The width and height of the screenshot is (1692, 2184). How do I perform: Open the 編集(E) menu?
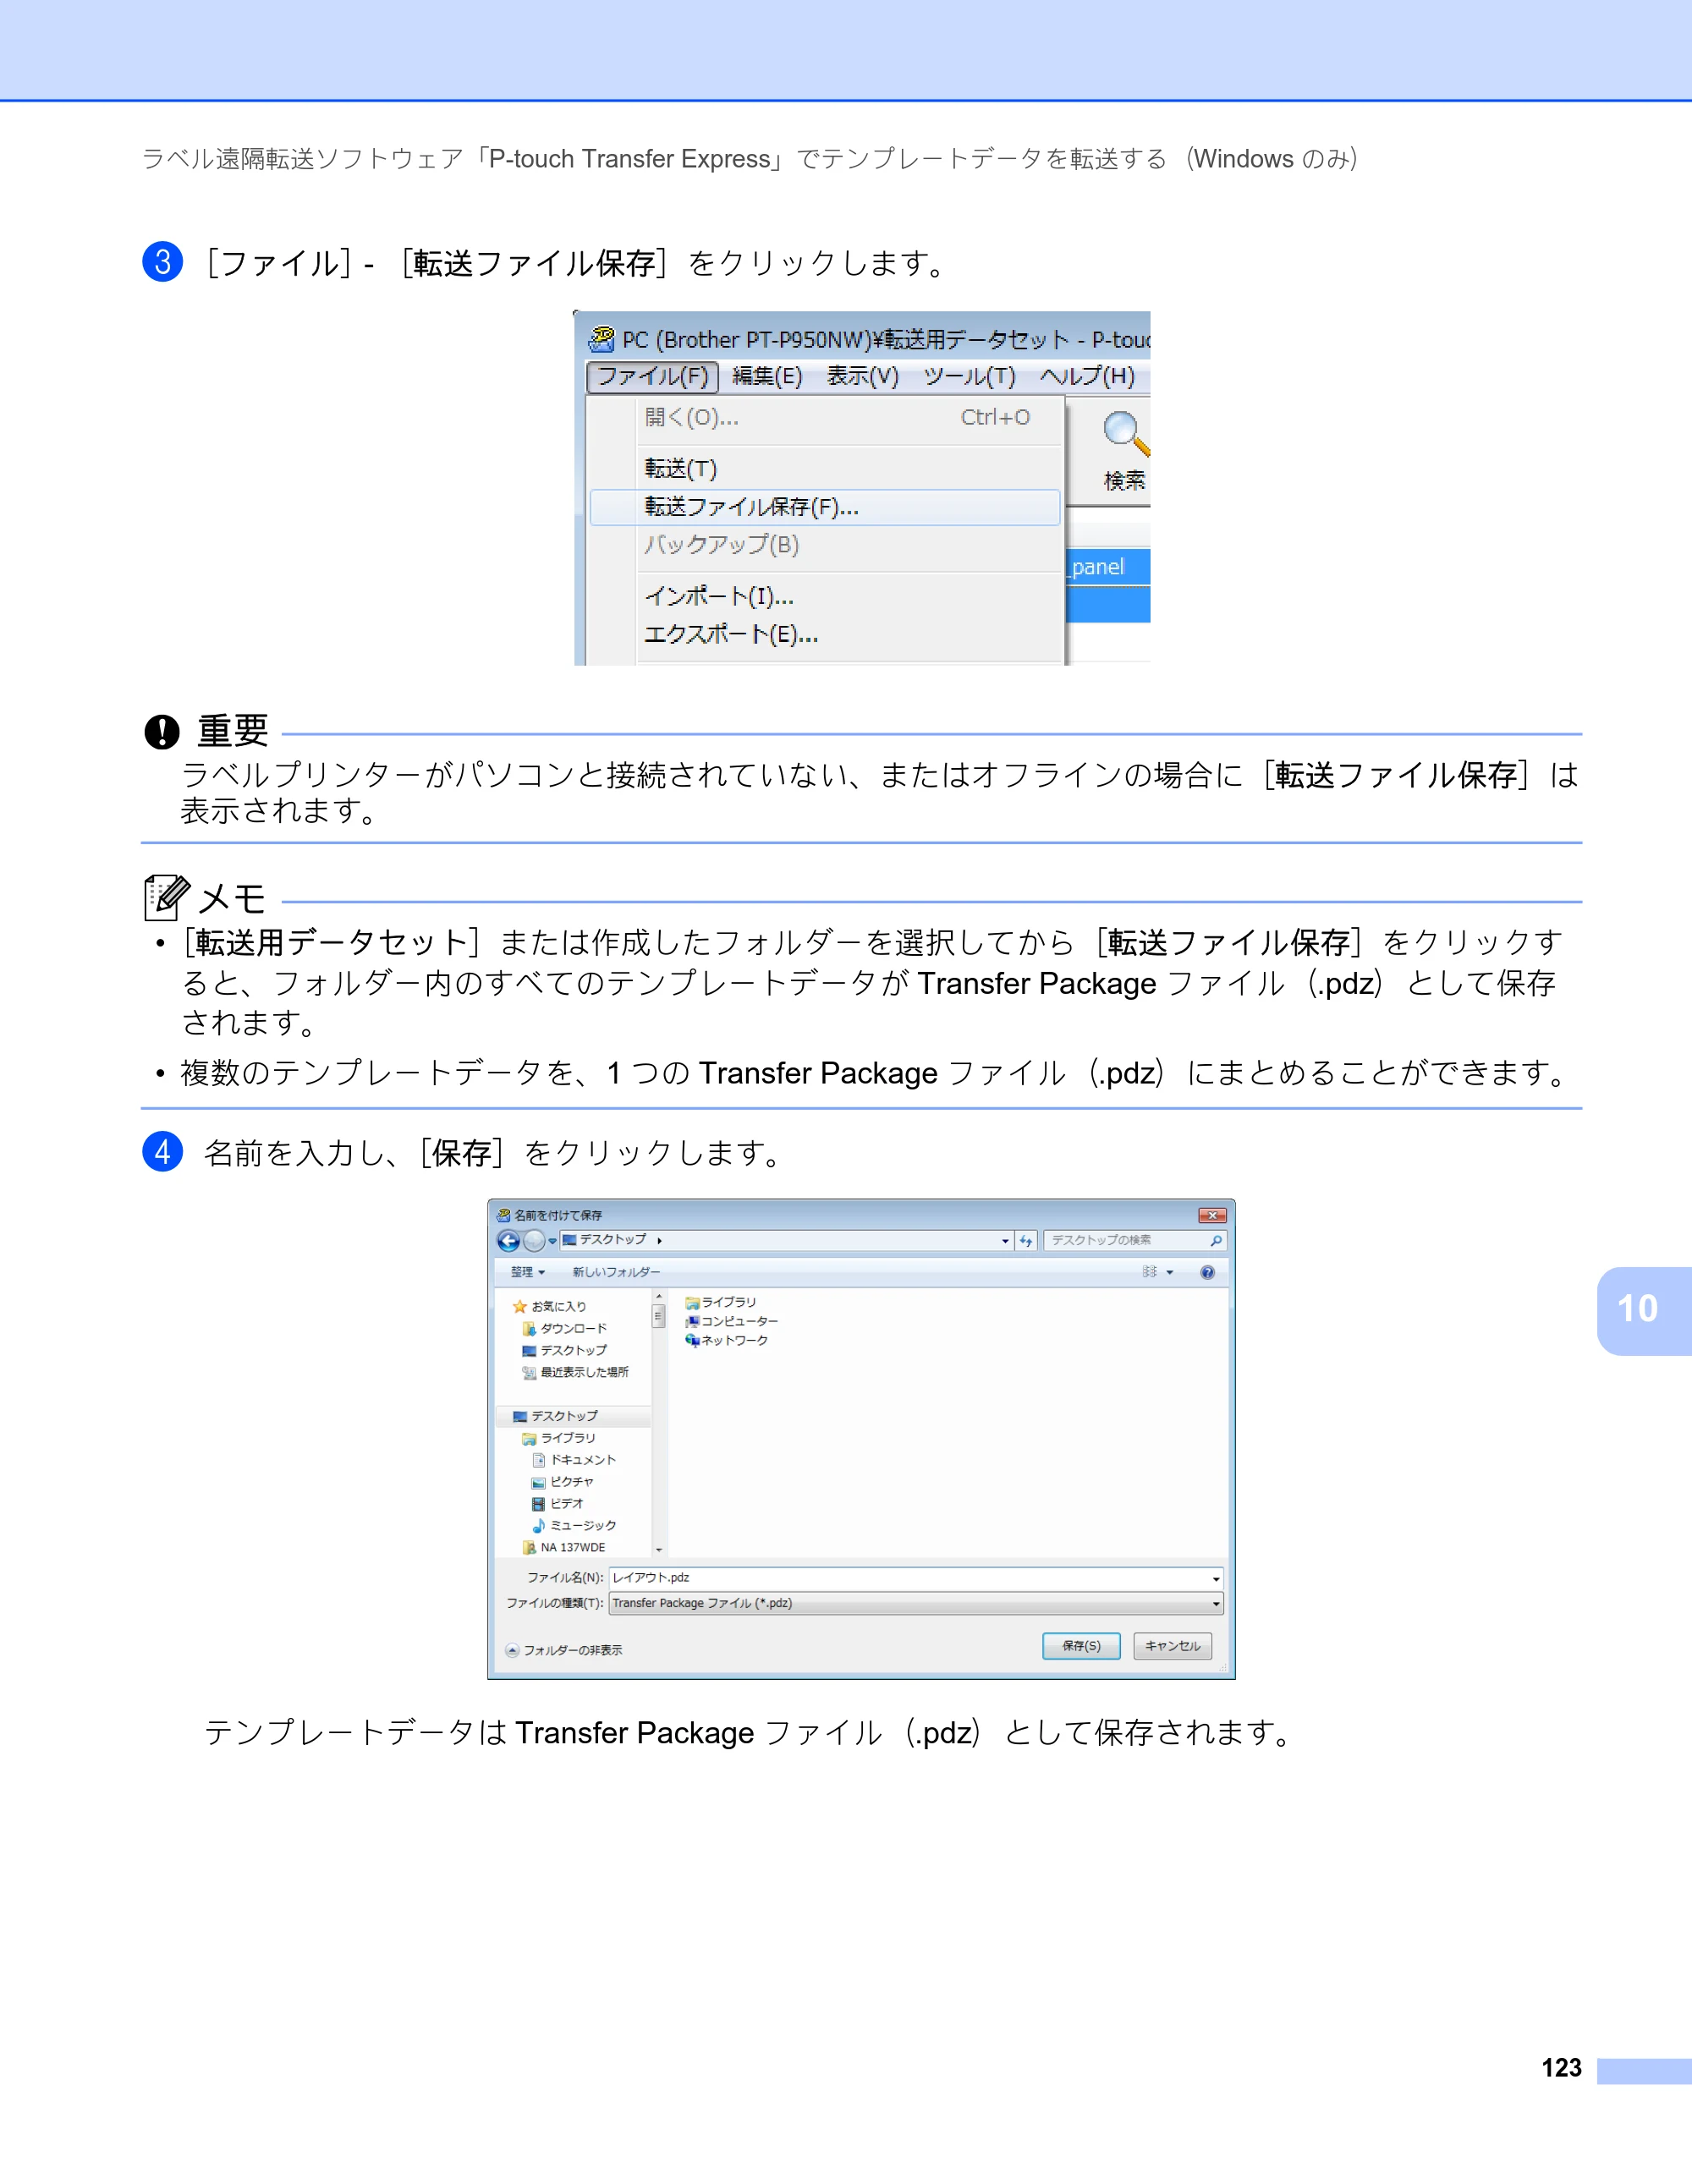click(767, 376)
